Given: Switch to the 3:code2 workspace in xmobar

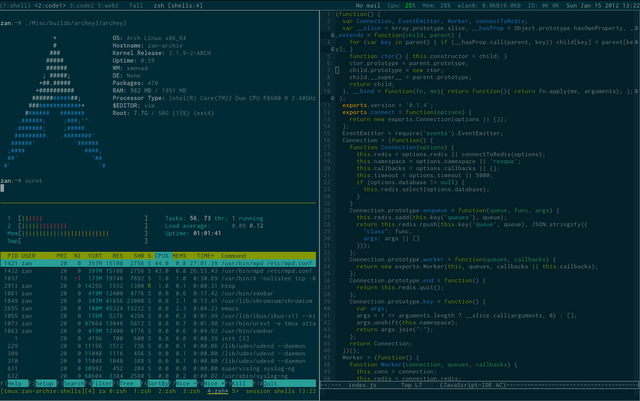Looking at the screenshot, I should (82, 5).
